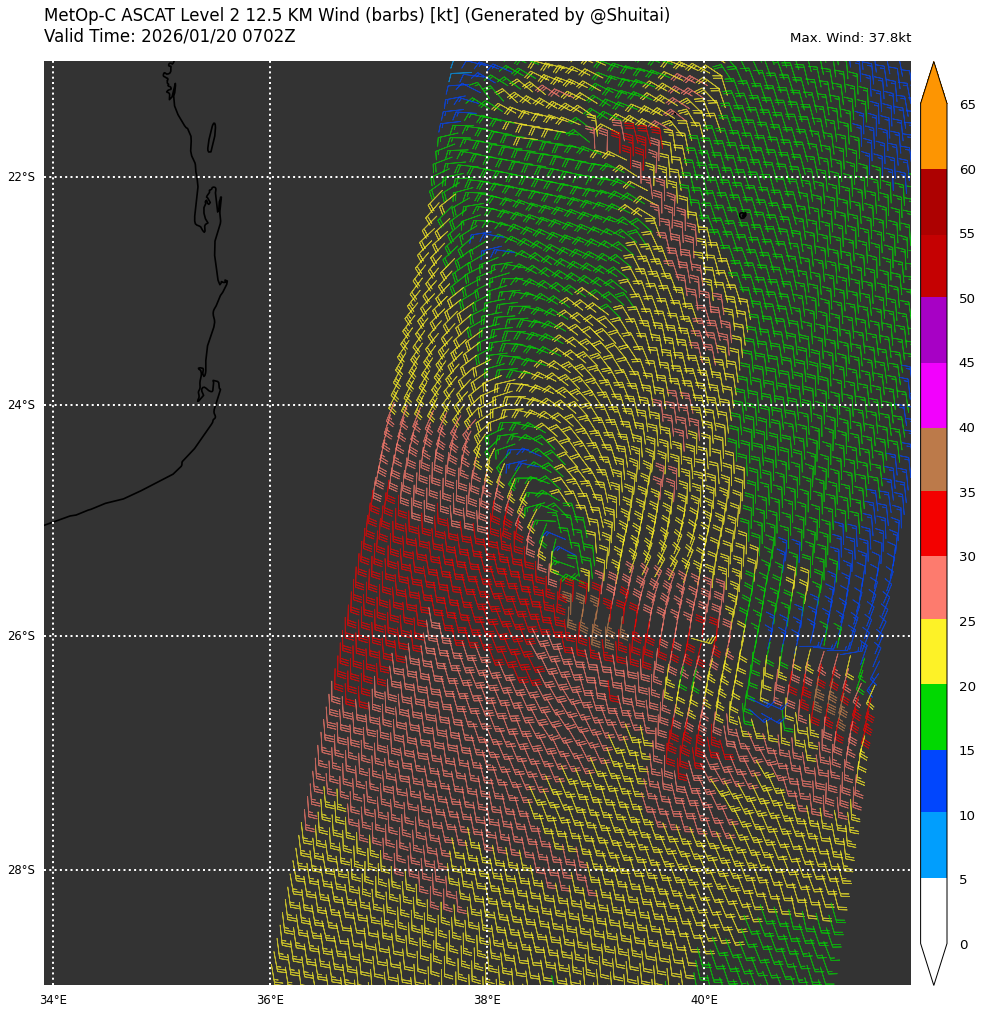Click the light blue 5–10 kt colorbar band

click(x=933, y=845)
